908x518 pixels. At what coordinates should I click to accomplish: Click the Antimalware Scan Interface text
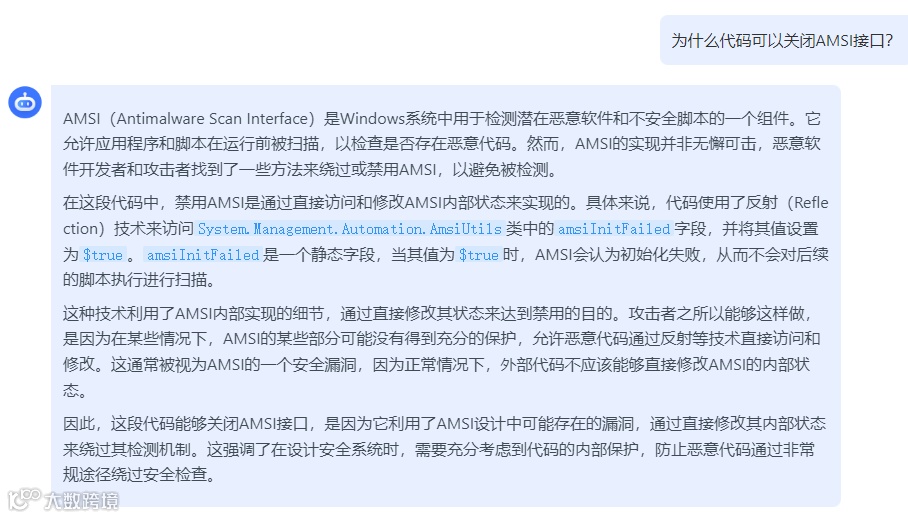point(212,119)
